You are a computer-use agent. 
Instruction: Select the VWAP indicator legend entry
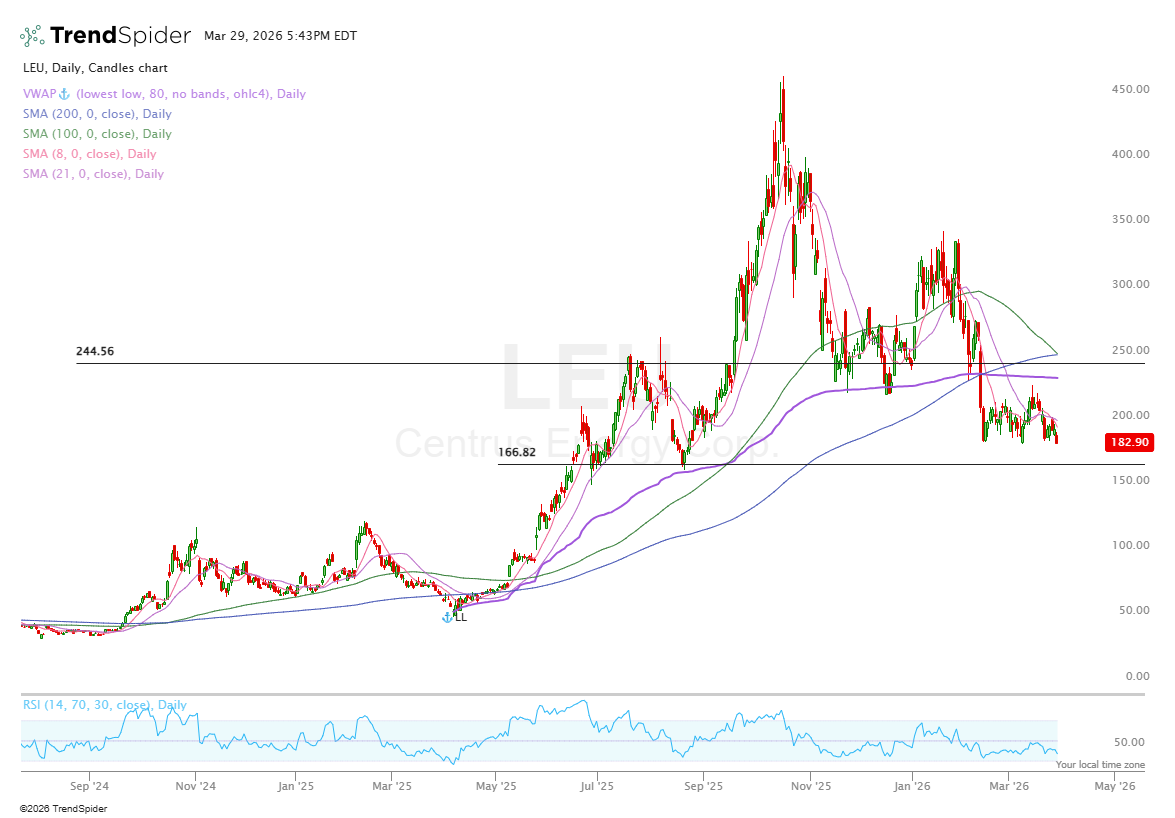(164, 94)
